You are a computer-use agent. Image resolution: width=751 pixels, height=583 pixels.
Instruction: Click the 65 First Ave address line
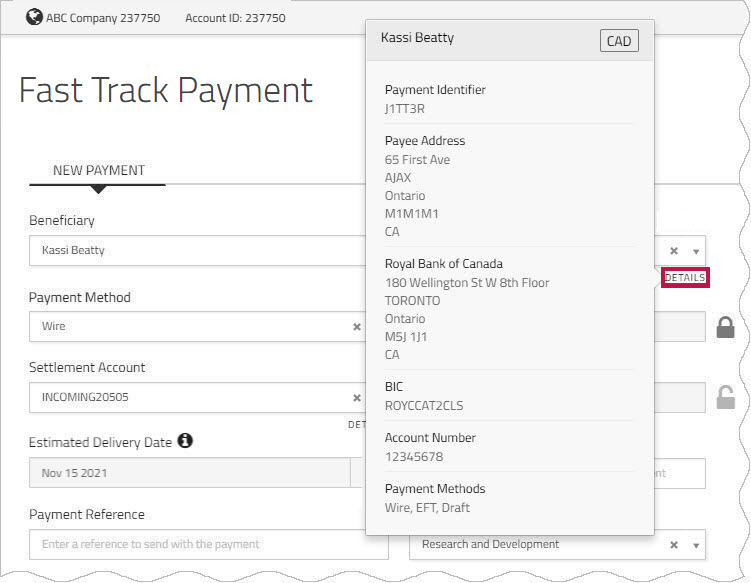coord(417,160)
